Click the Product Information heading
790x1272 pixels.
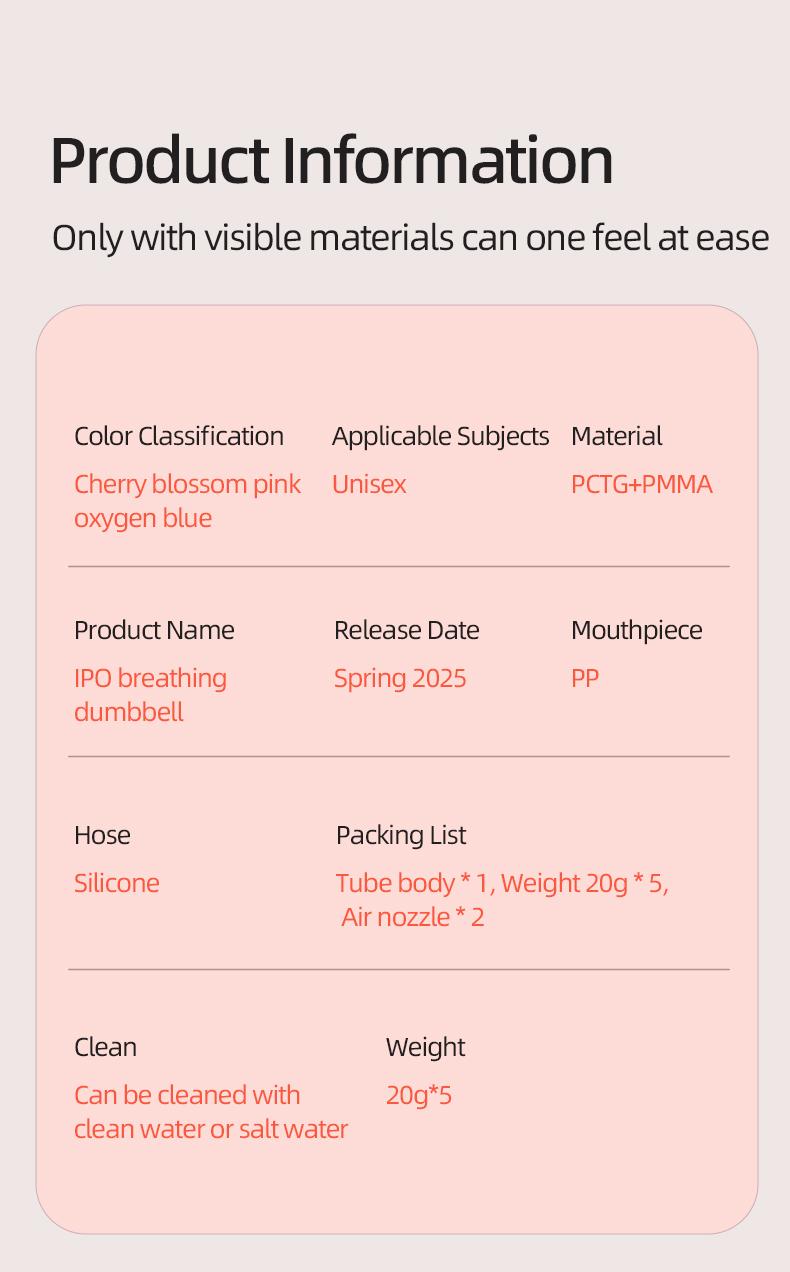click(x=331, y=160)
